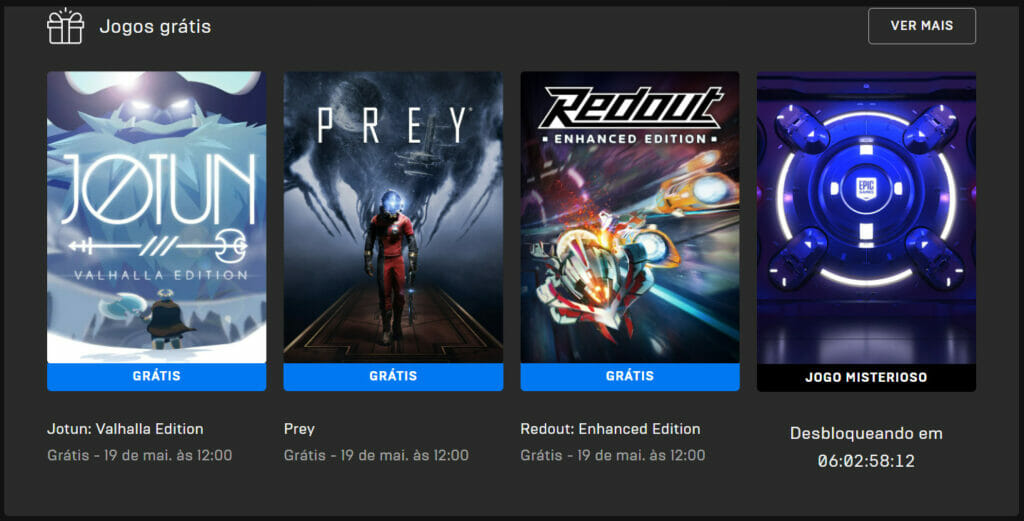
Task: Click the gift box icon beside Jogos grátis
Action: (x=65, y=26)
